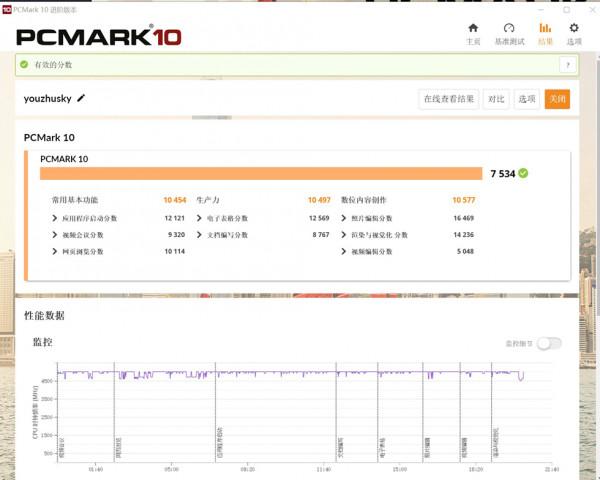
Task: Click the help question mark button
Action: click(x=568, y=65)
